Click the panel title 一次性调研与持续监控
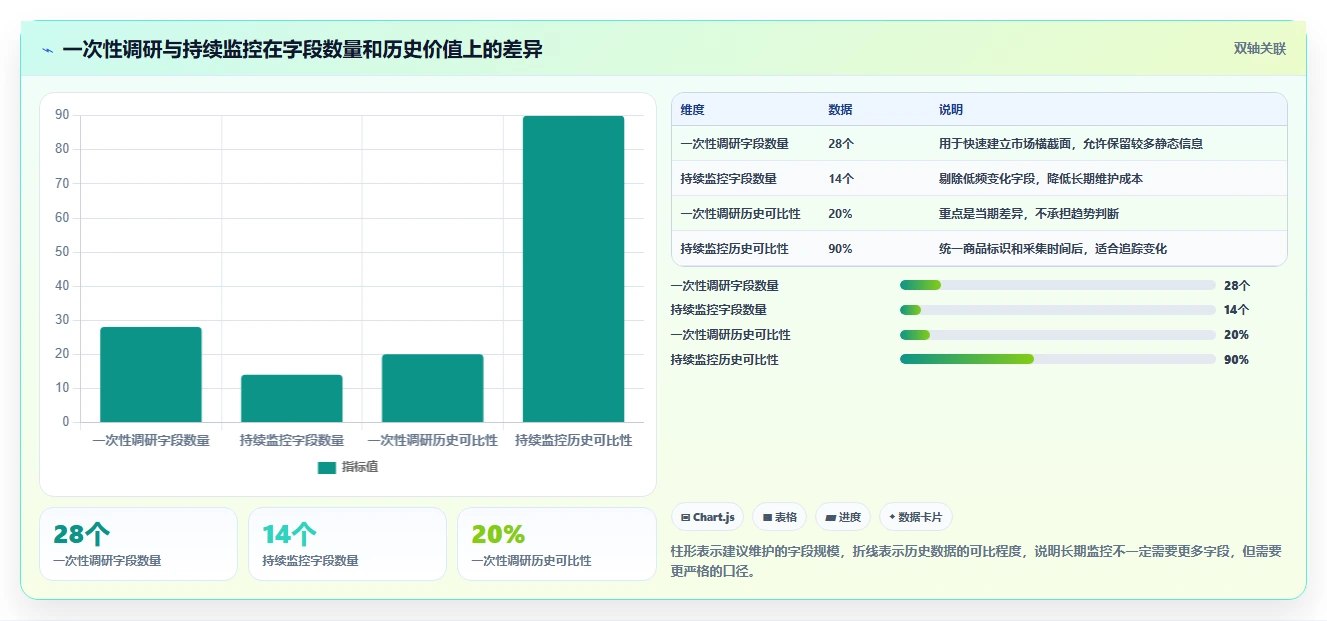This screenshot has width=1327, height=621. pos(302,49)
